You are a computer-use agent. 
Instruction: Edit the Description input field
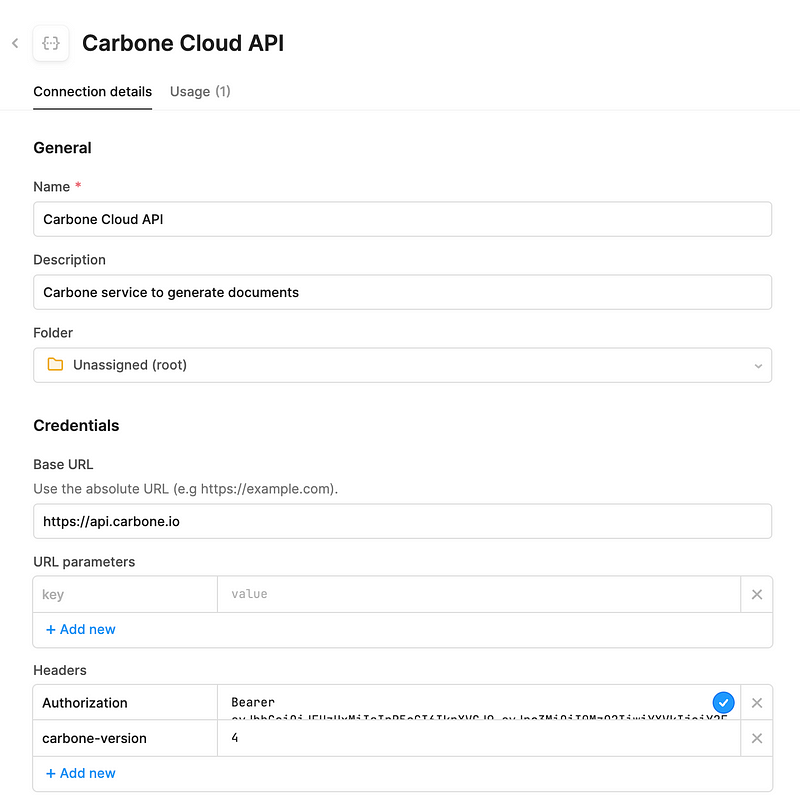[402, 292]
